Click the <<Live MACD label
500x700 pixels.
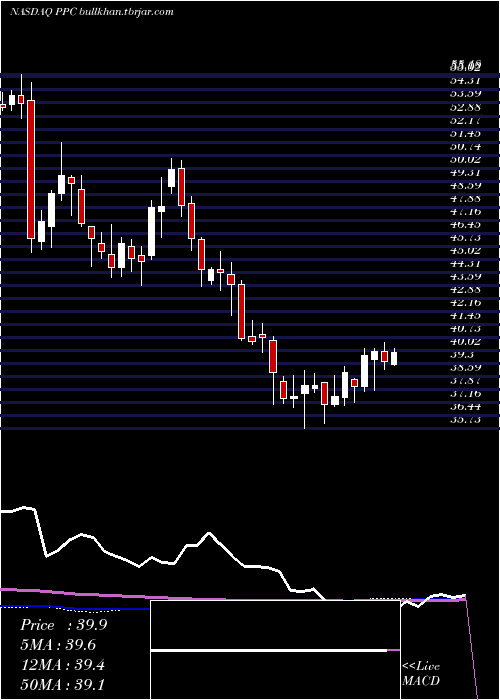(x=421, y=673)
